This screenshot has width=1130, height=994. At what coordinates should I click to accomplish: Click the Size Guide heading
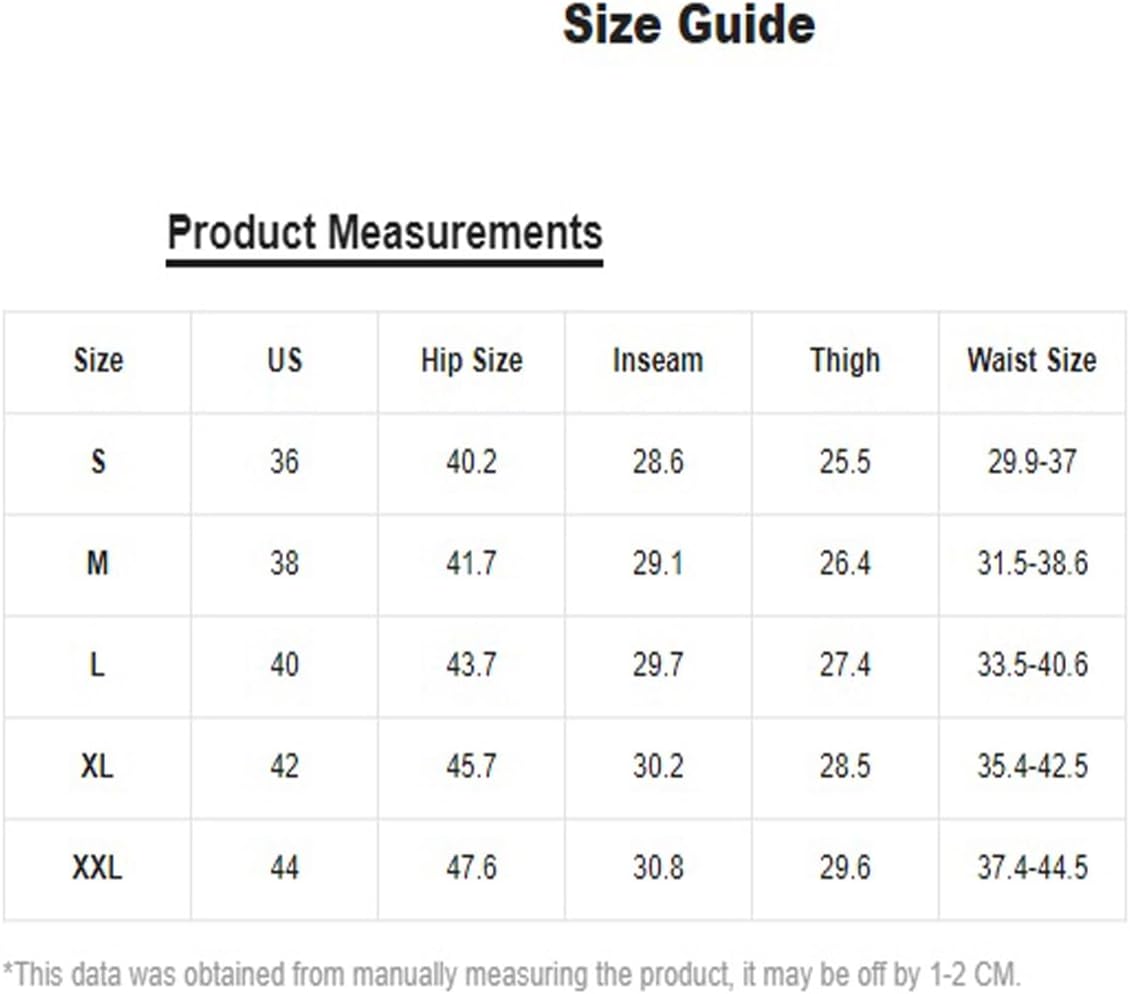(x=688, y=25)
